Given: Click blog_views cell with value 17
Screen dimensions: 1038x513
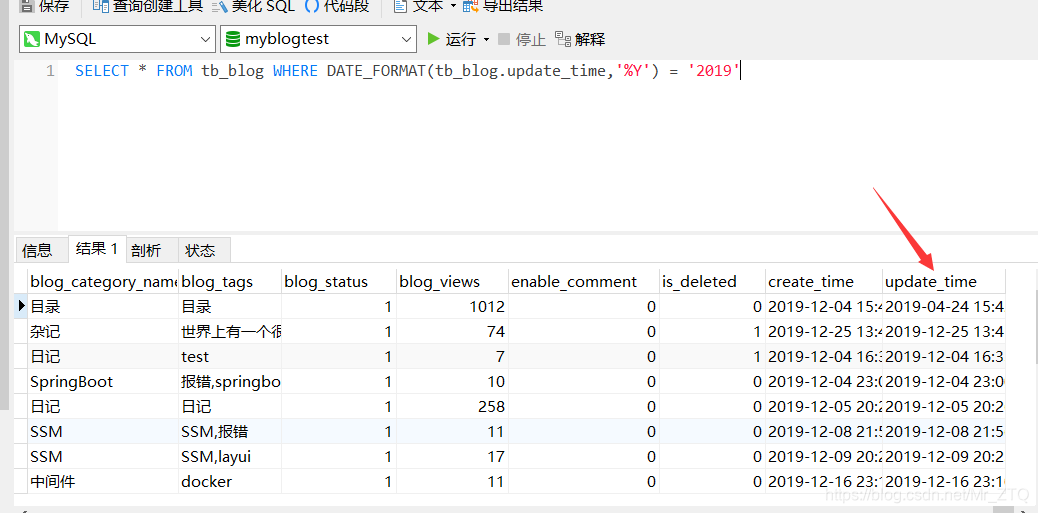Looking at the screenshot, I should tap(451, 457).
